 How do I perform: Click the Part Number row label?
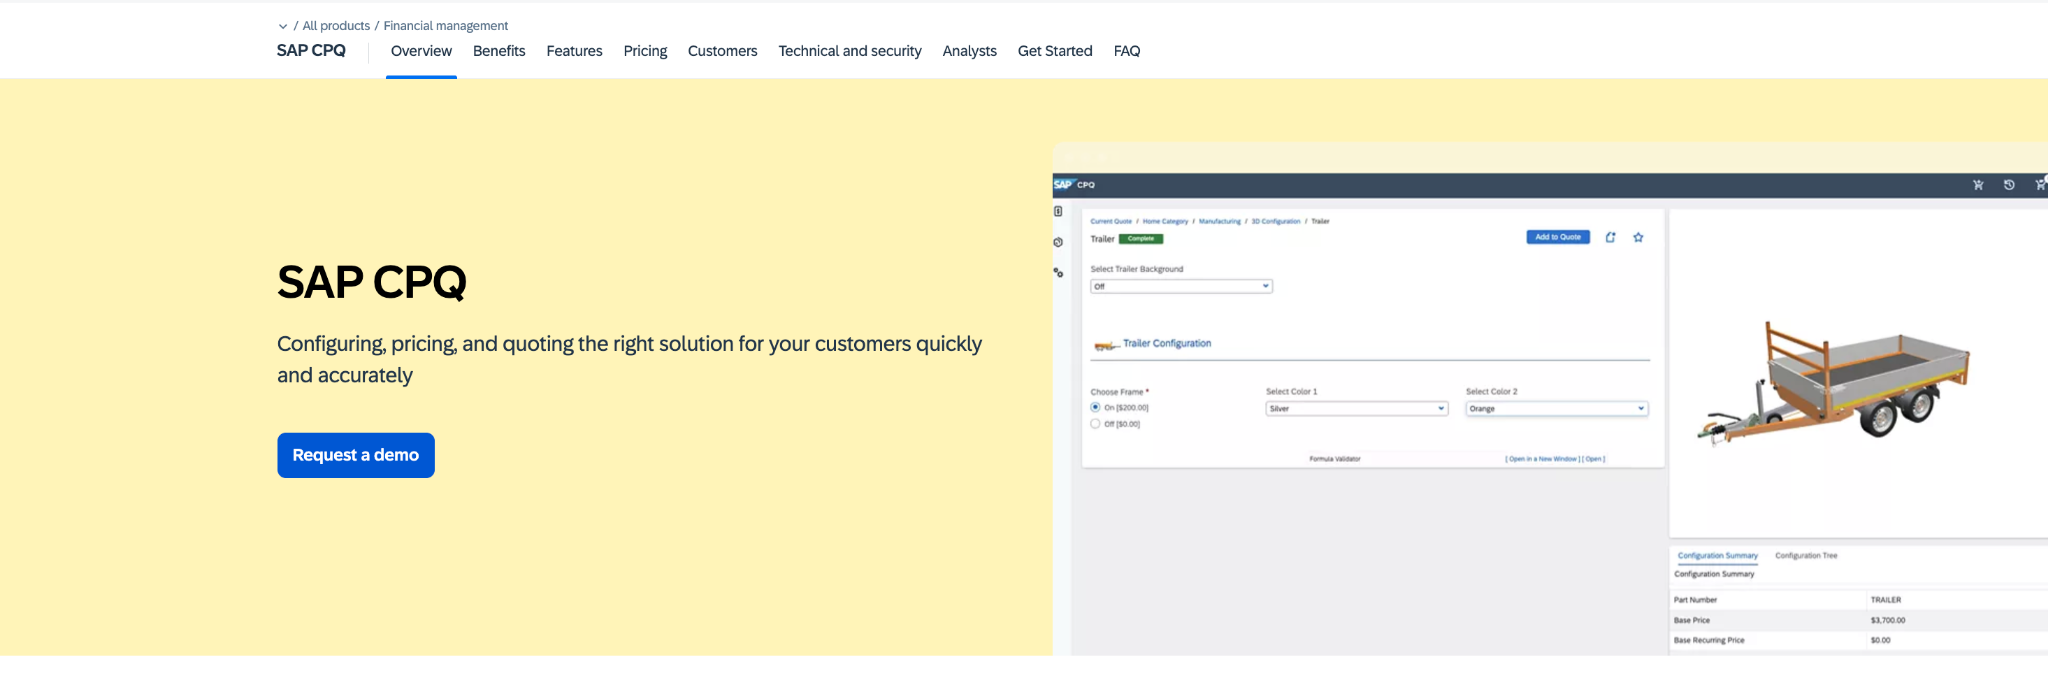point(1695,600)
